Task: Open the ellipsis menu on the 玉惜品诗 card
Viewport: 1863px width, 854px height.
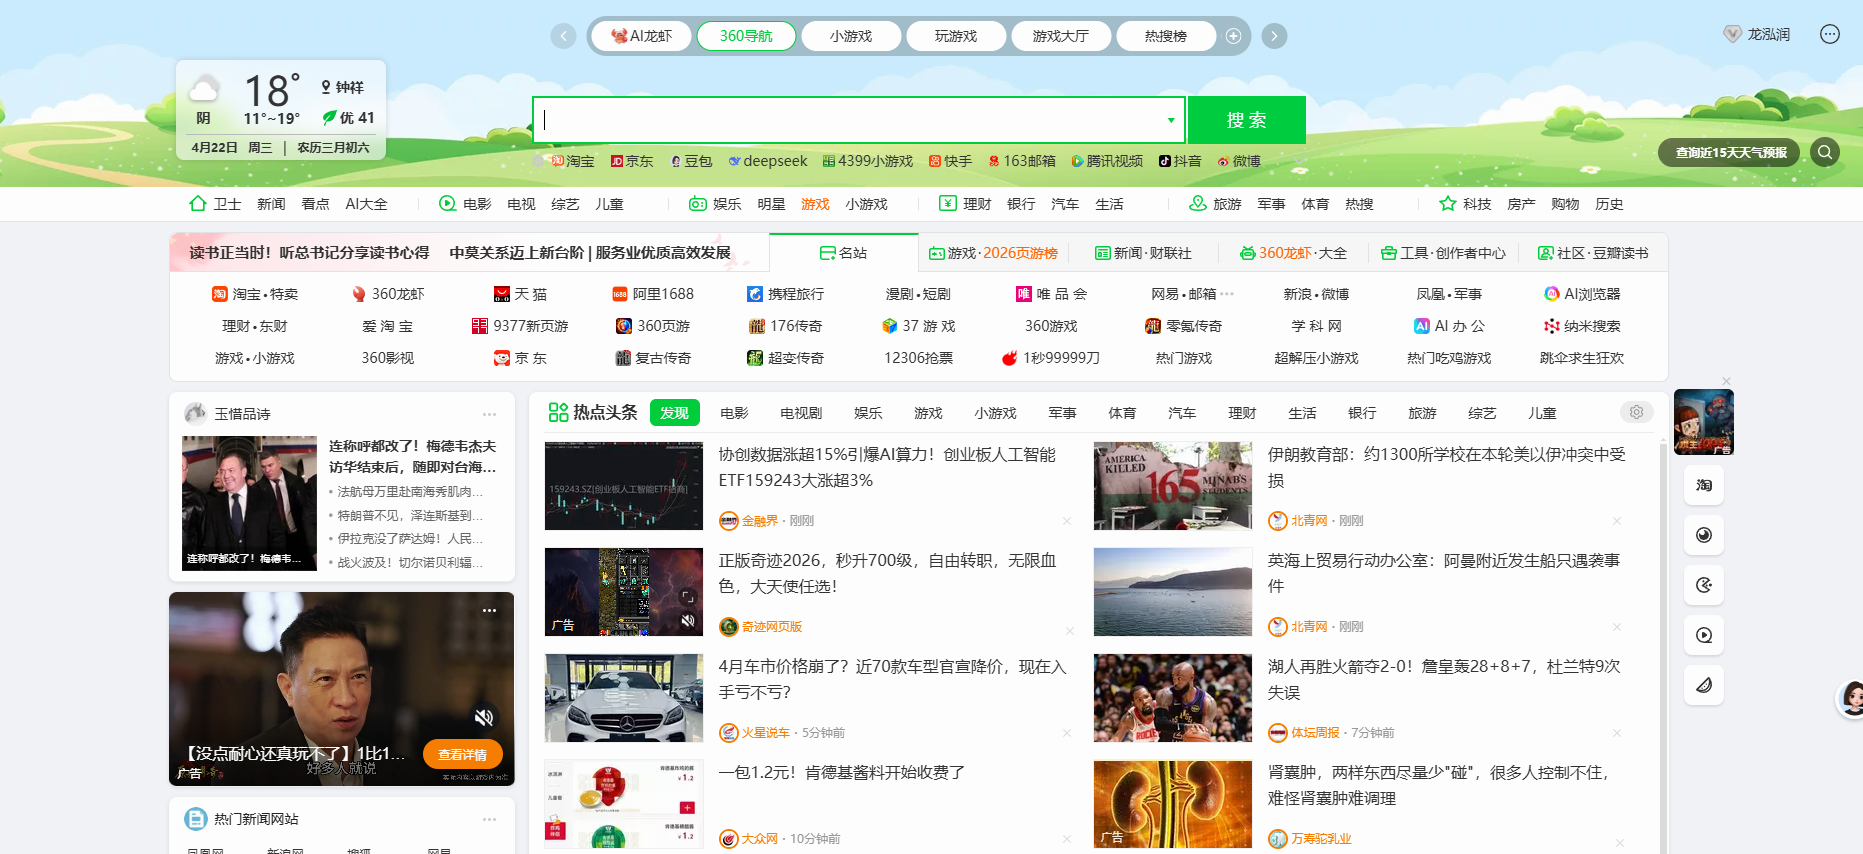Action: coord(489,414)
